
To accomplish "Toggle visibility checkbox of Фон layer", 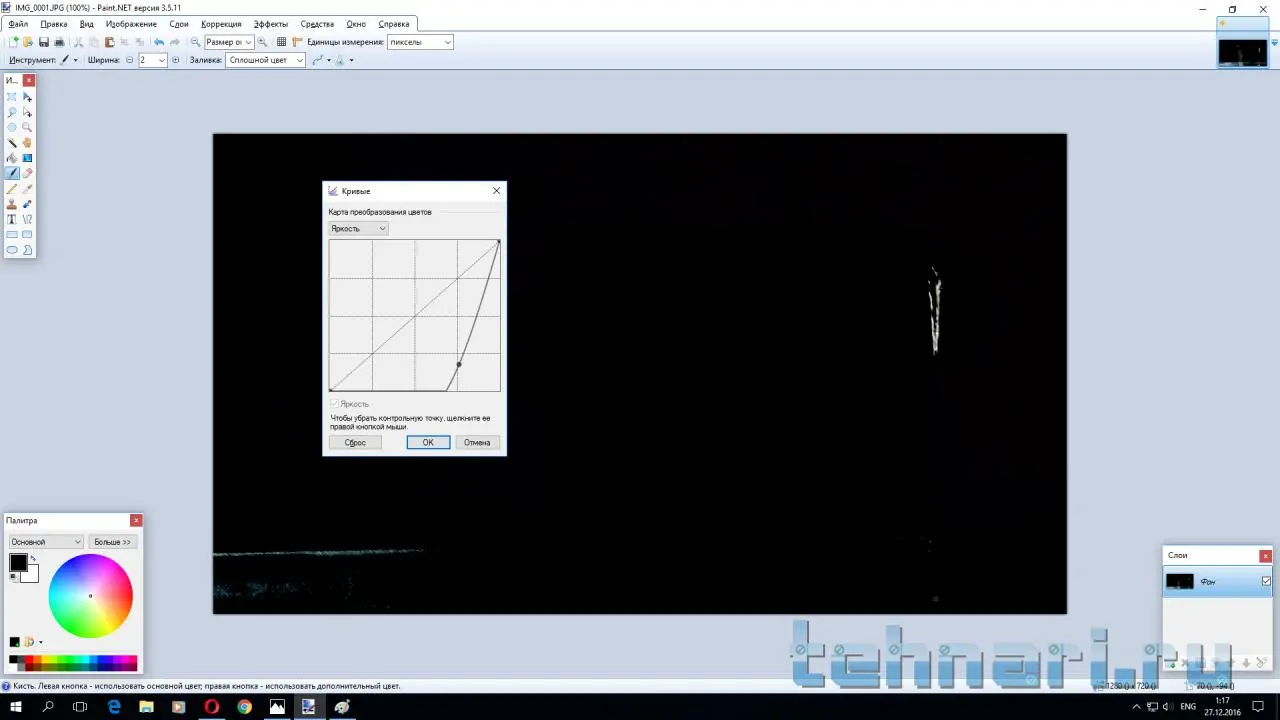I will [1266, 581].
